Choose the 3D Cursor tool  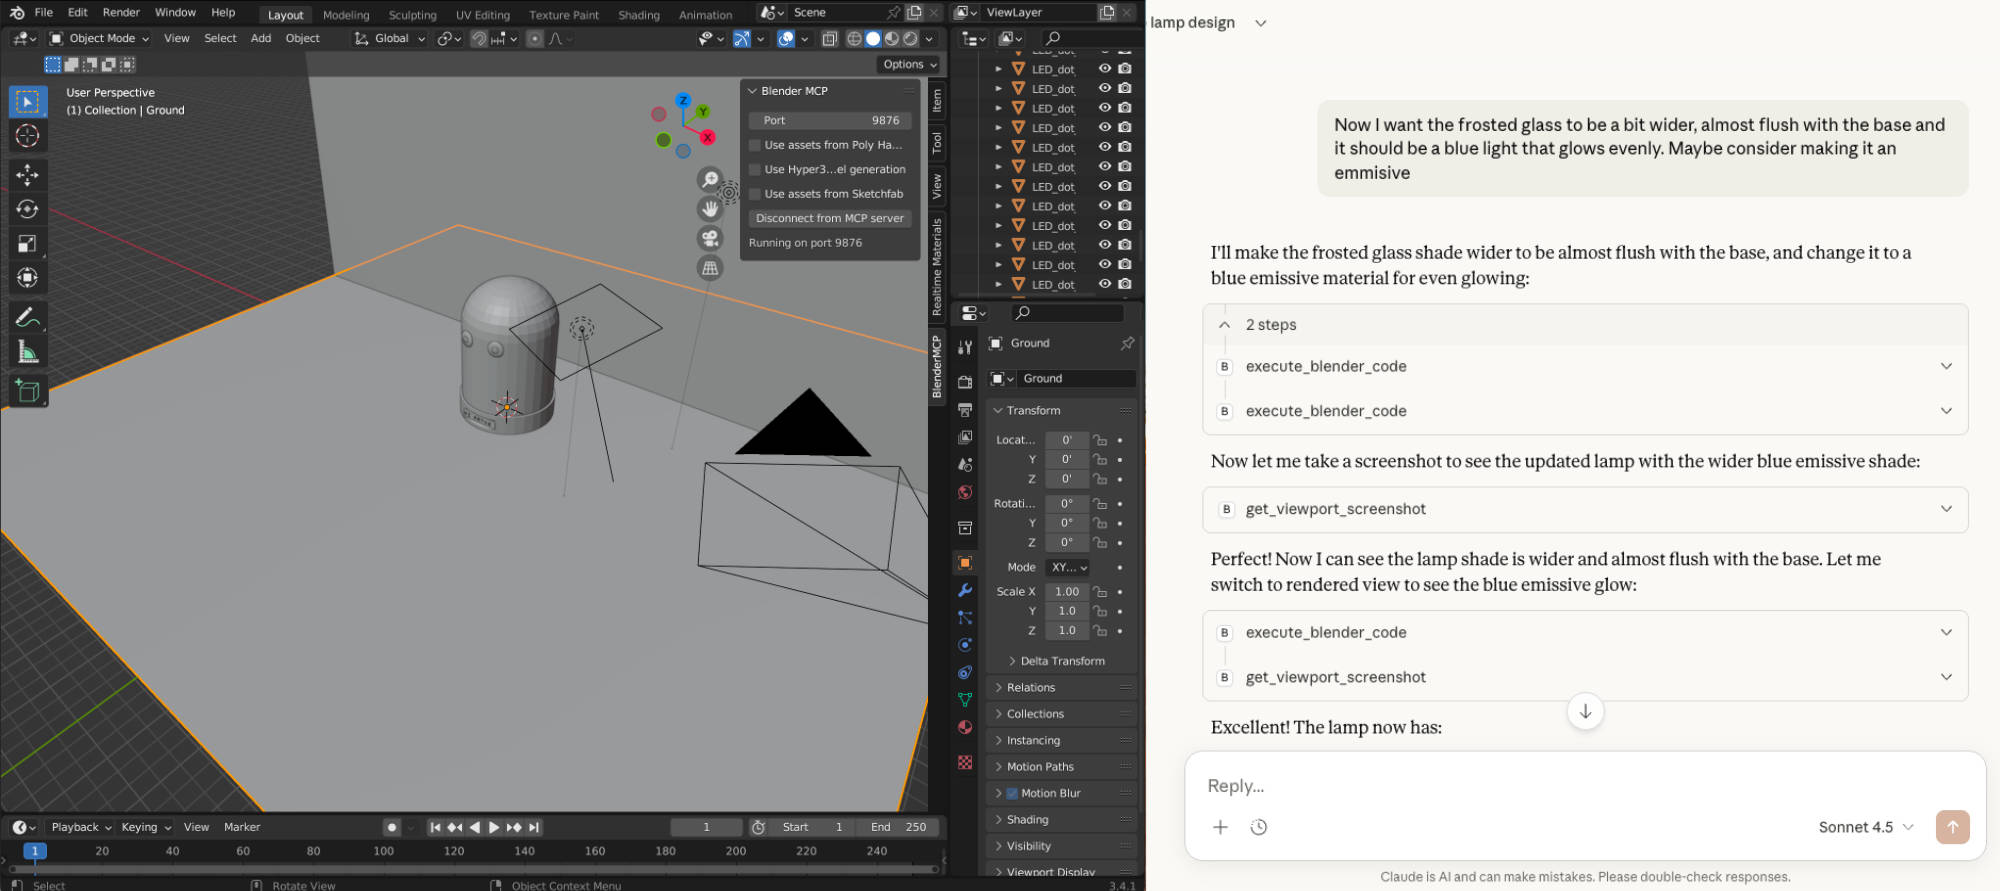[27, 136]
